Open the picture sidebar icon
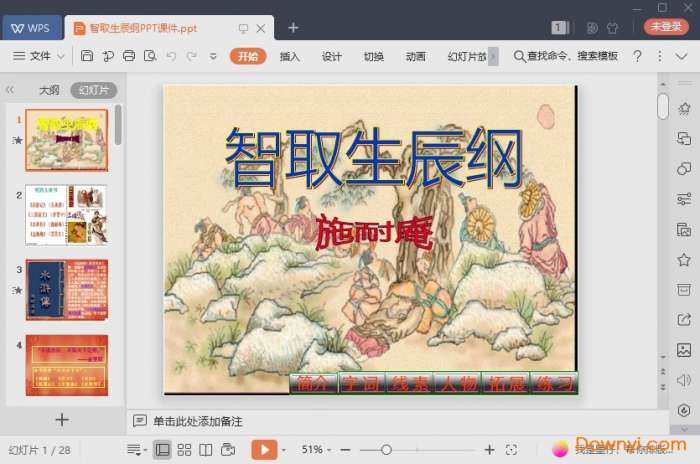 coord(684,350)
